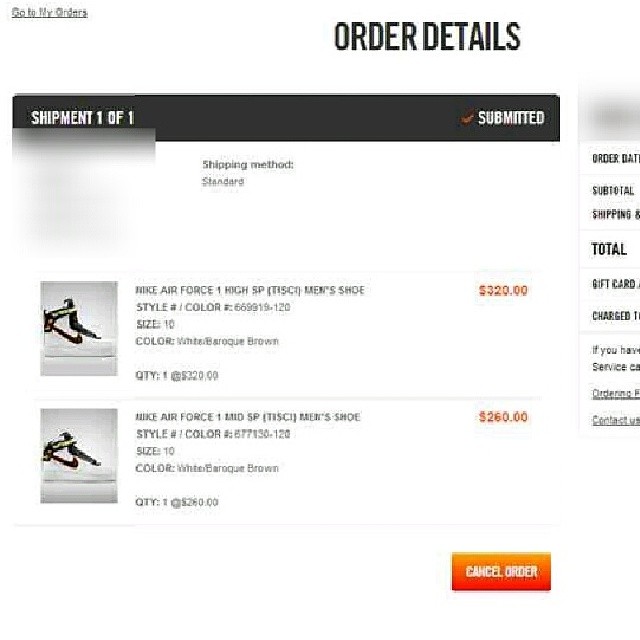Click the Gift Card row in the summary
Viewport: 640px width, 640px height.
pos(610,284)
